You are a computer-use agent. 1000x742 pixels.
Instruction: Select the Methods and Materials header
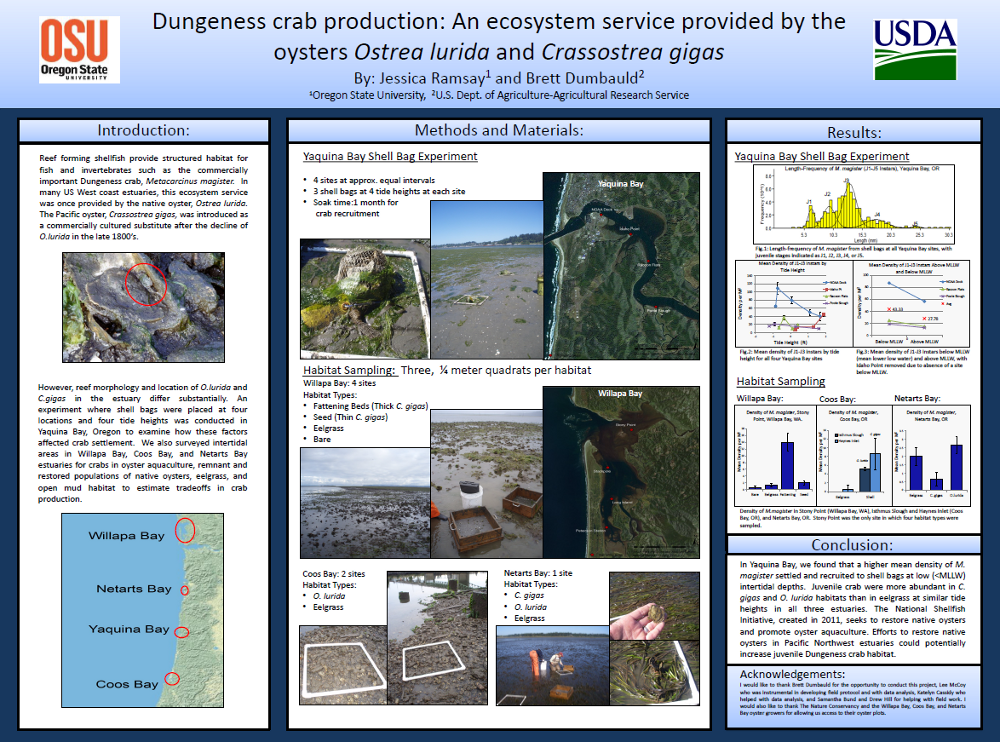[499, 130]
